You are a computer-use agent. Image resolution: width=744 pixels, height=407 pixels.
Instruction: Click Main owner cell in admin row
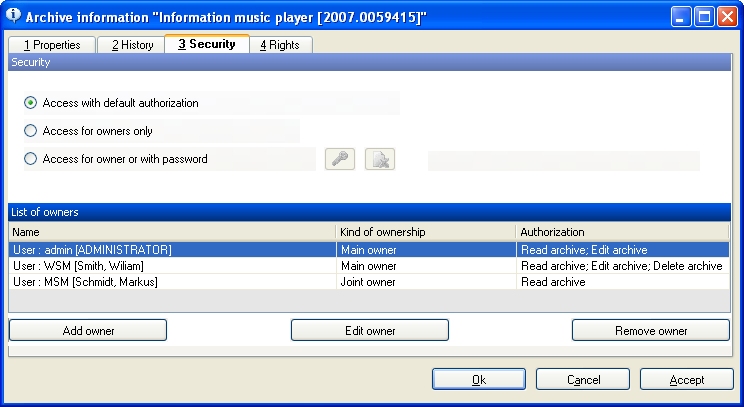click(x=426, y=250)
